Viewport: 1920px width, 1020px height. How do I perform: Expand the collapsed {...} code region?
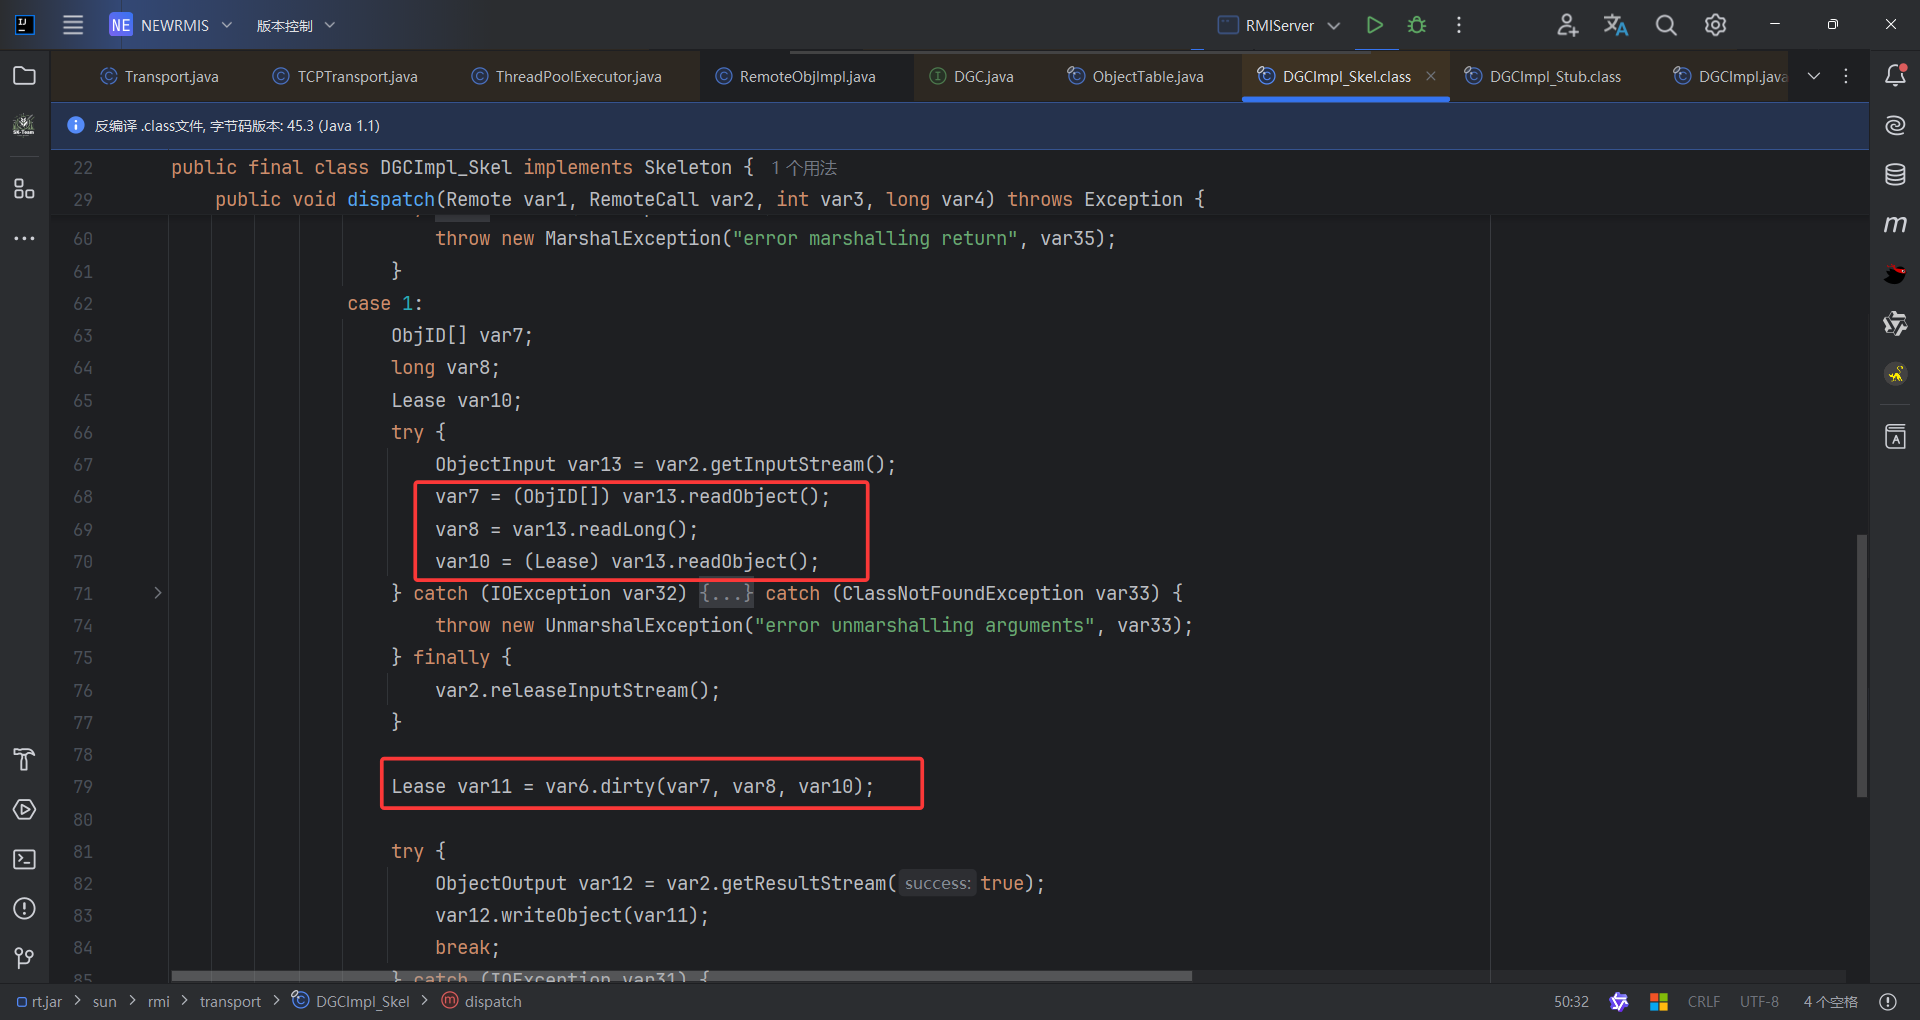pos(726,594)
